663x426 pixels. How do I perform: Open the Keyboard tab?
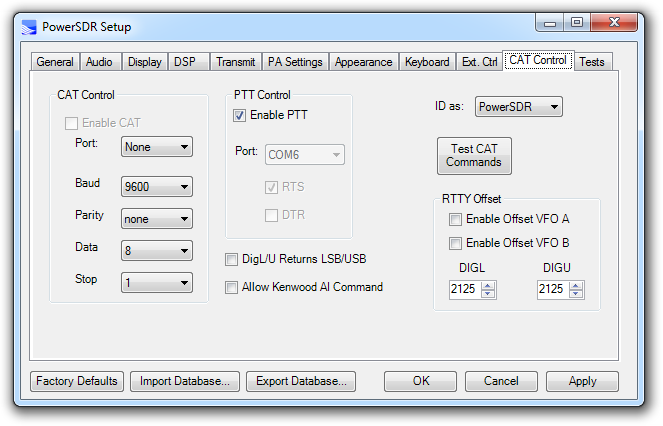coord(427,62)
